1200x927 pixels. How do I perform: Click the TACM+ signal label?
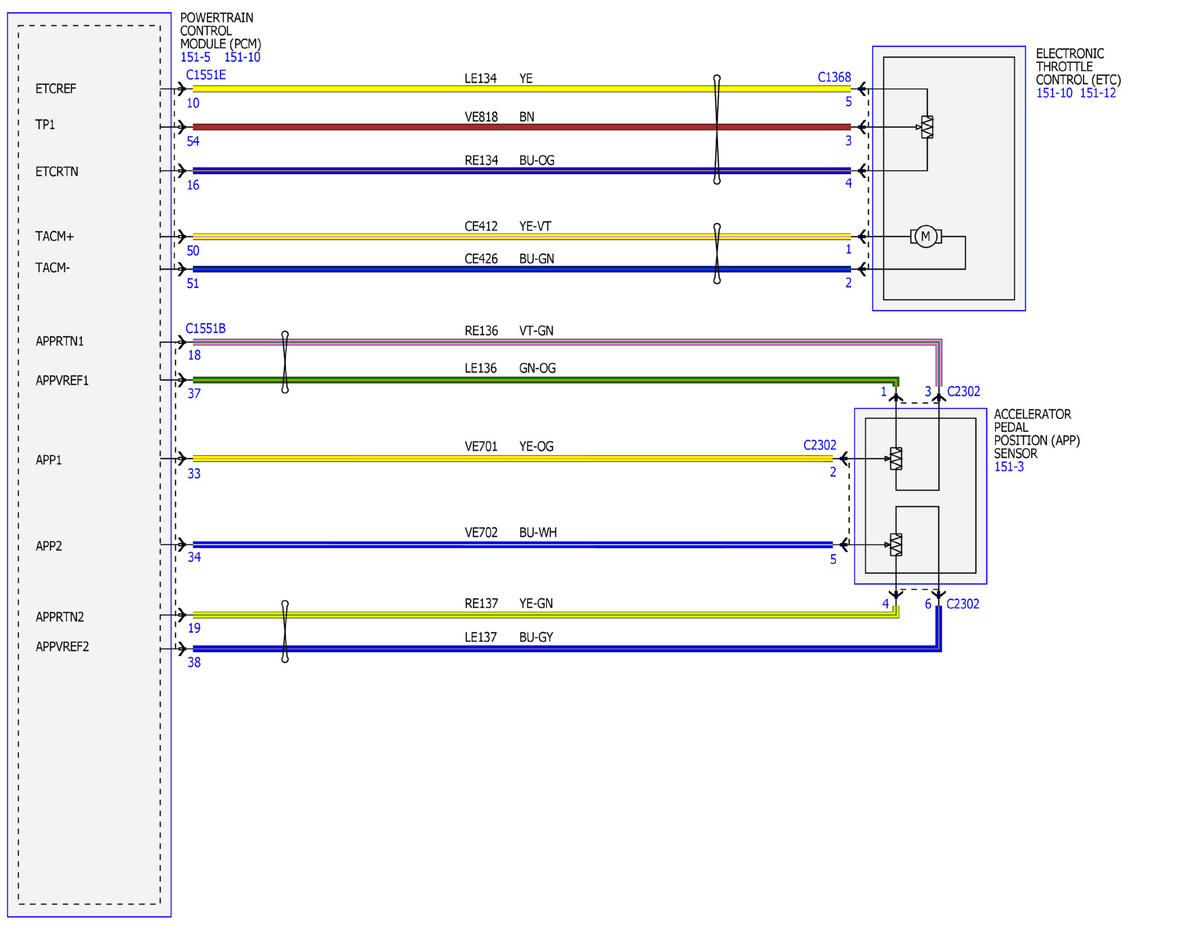(55, 236)
